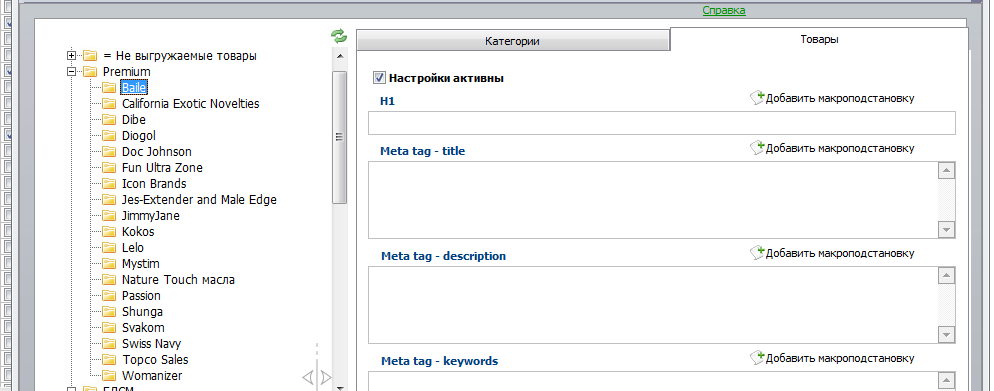Click the macro icon for Meta tag title
This screenshot has height=391, width=994.
(758, 148)
